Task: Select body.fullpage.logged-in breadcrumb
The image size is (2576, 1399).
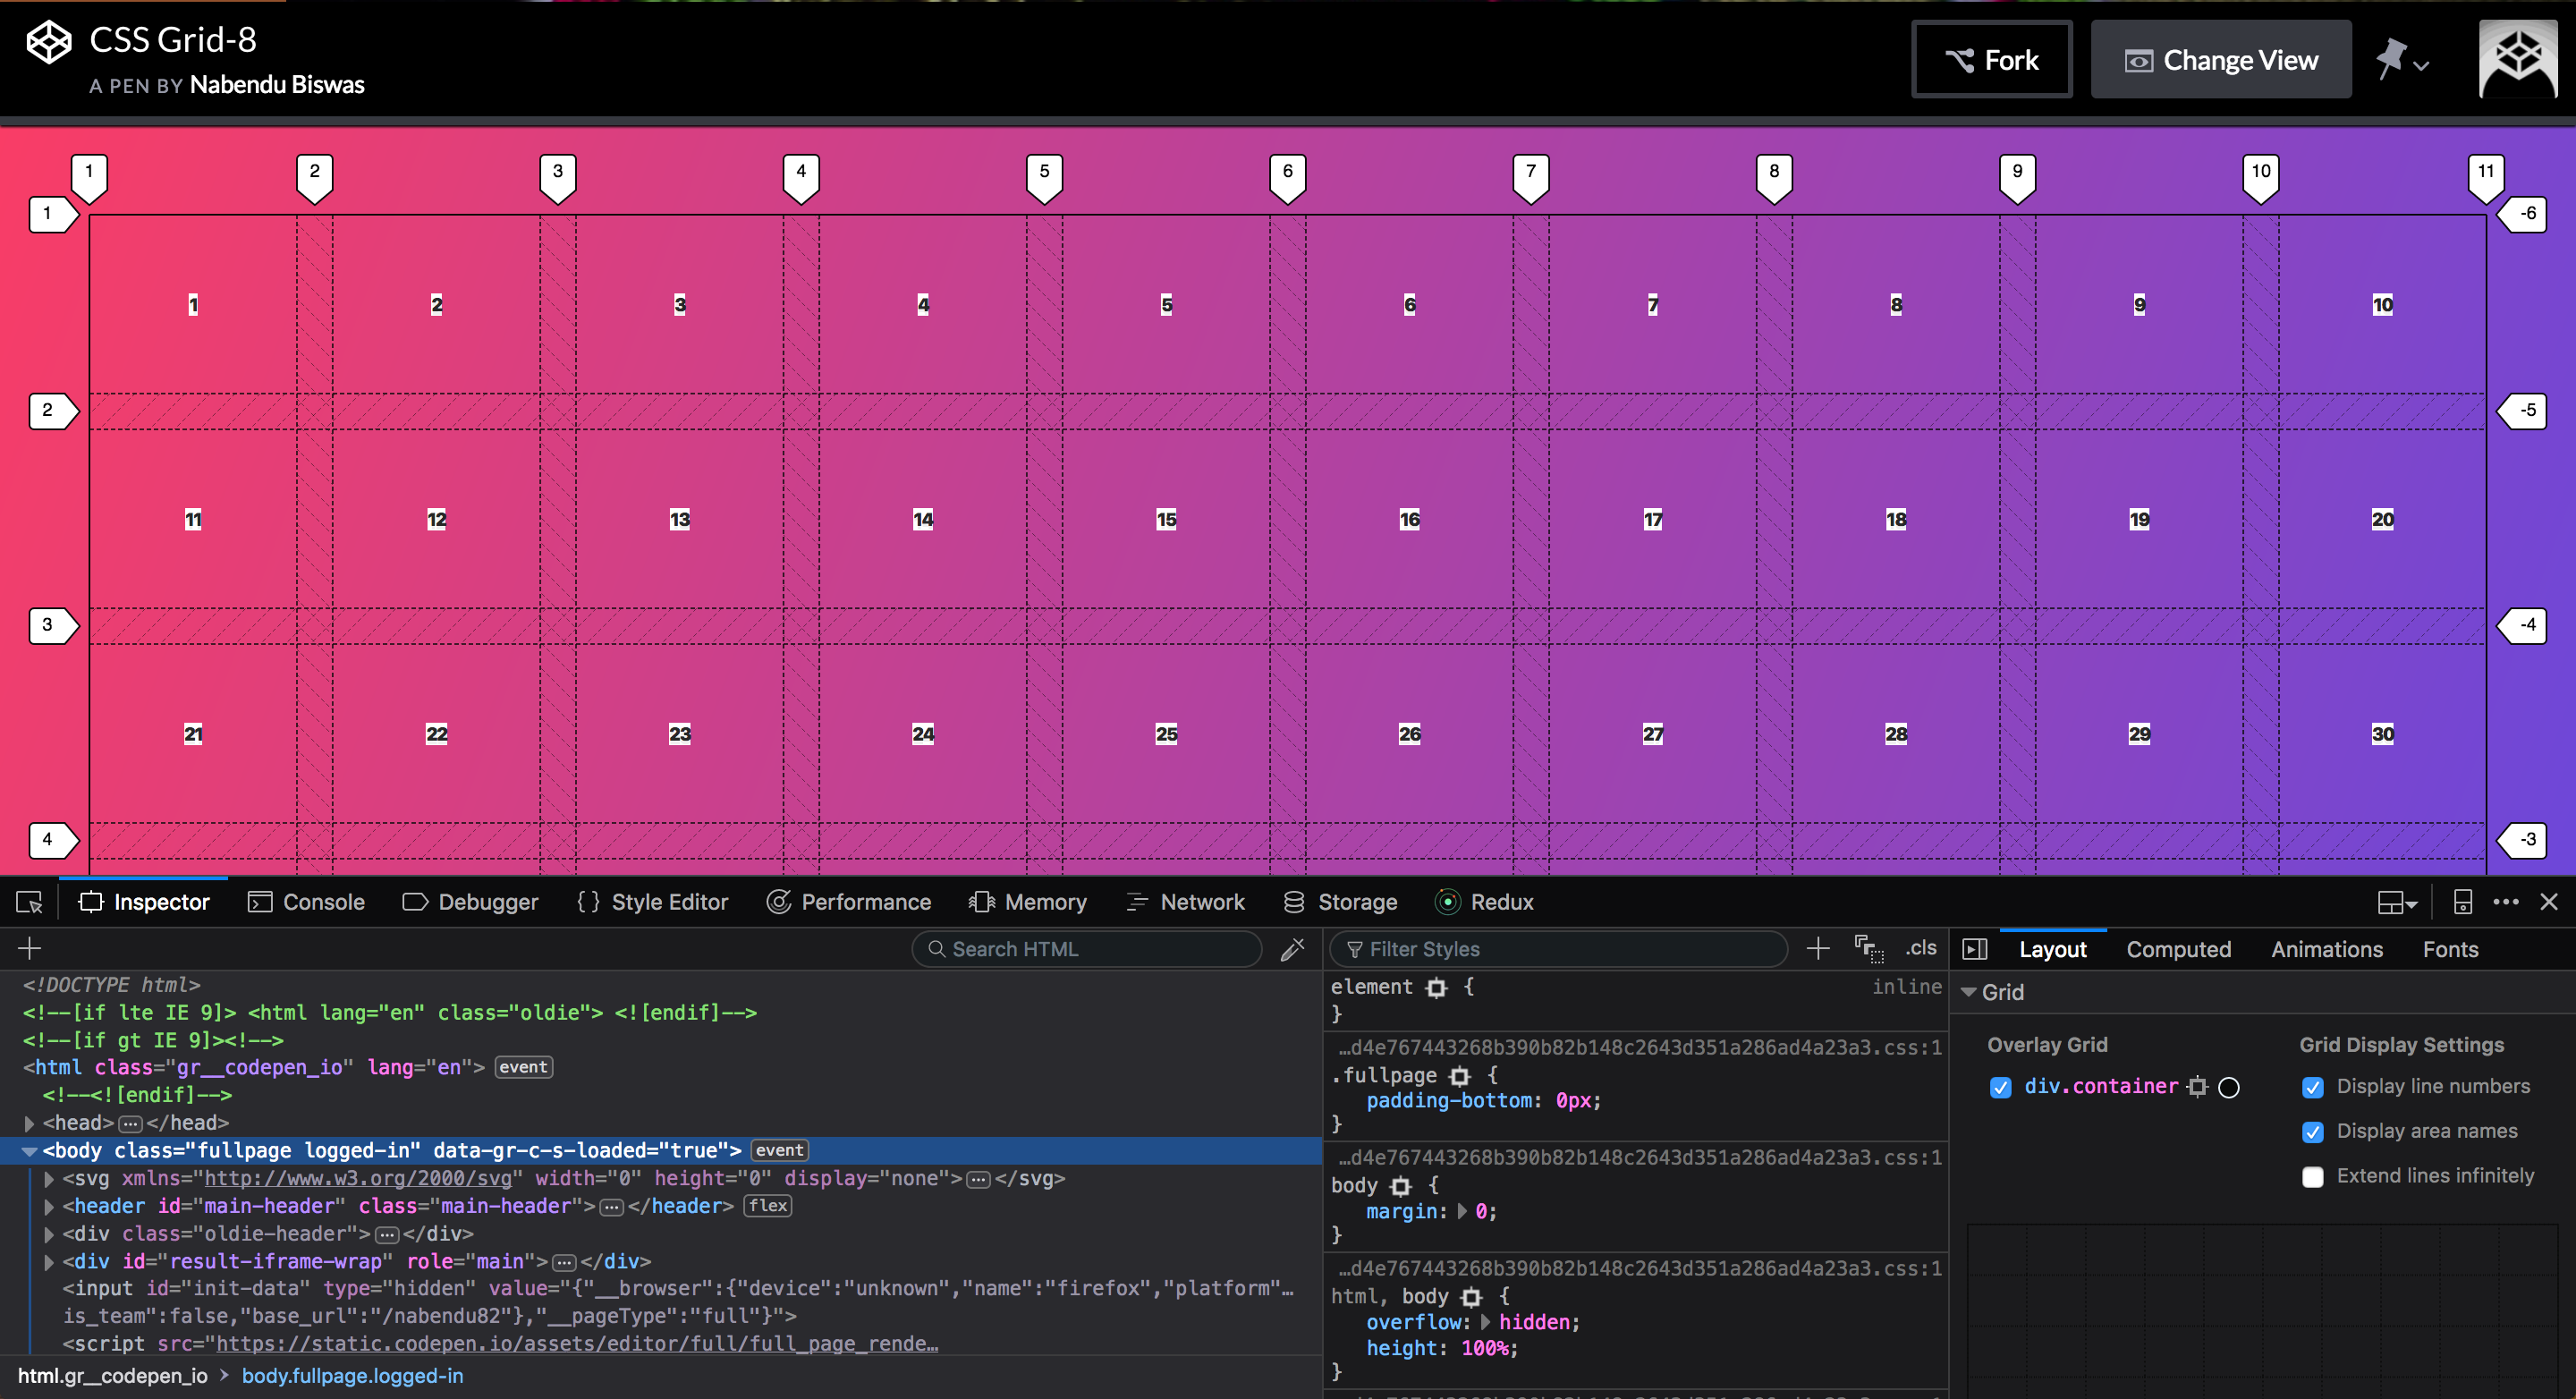Action: (352, 1377)
